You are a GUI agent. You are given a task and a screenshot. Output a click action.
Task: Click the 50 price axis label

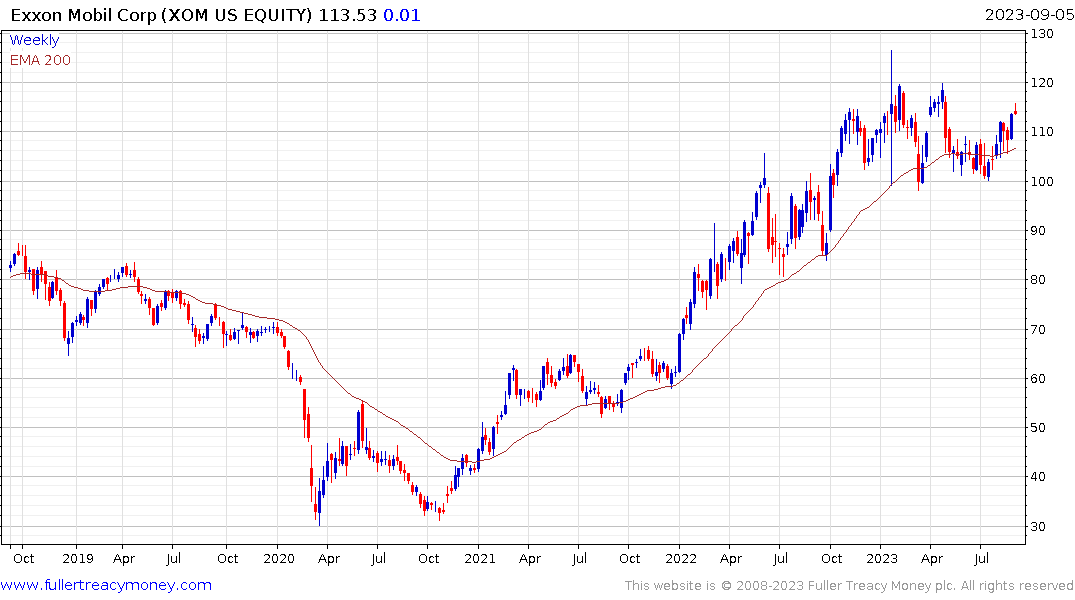(x=1039, y=428)
